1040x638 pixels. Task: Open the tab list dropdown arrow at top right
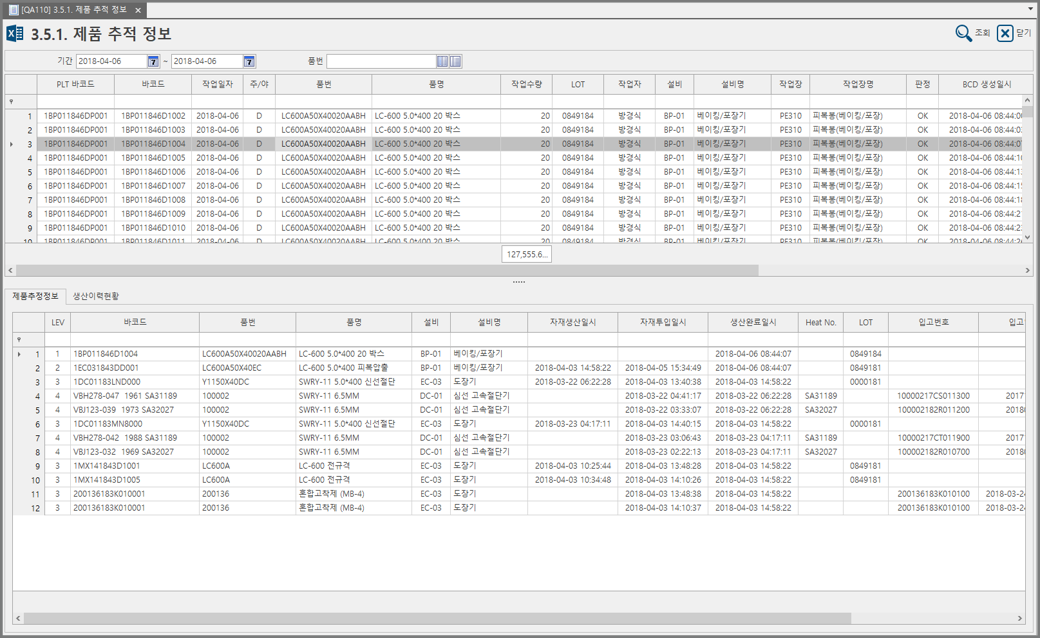coord(1030,9)
